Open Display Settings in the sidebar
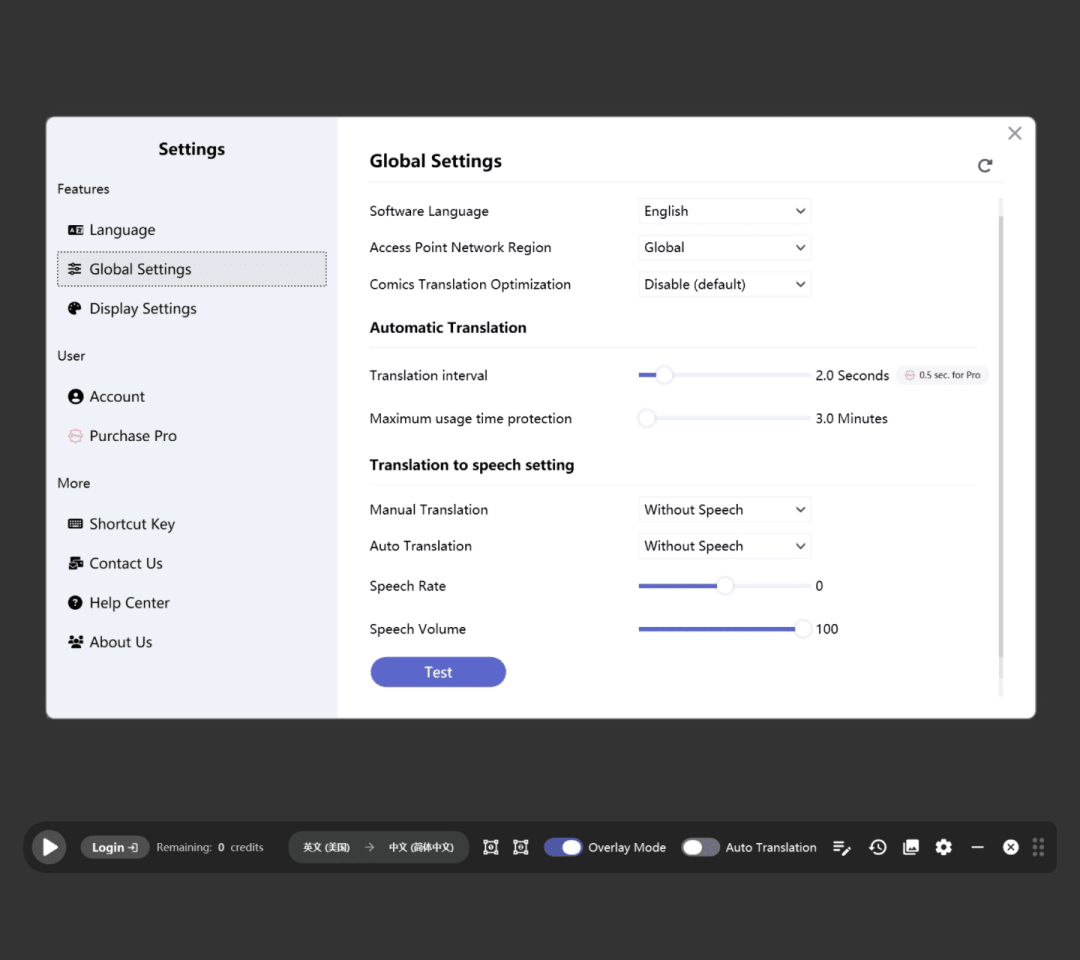The width and height of the screenshot is (1080, 960). coord(143,309)
